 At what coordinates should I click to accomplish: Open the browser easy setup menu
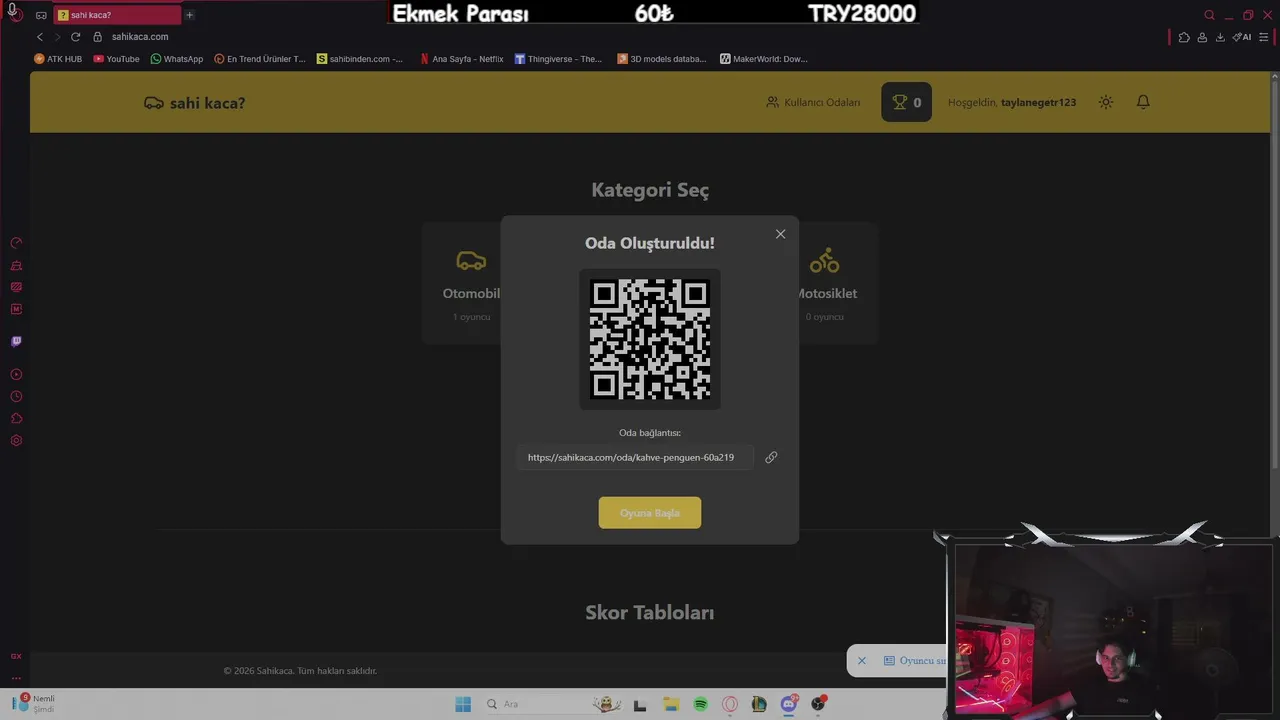coord(1264,37)
